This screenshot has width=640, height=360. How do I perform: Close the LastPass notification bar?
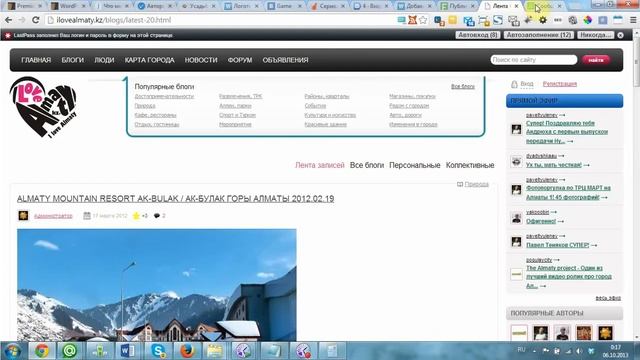(x=620, y=35)
